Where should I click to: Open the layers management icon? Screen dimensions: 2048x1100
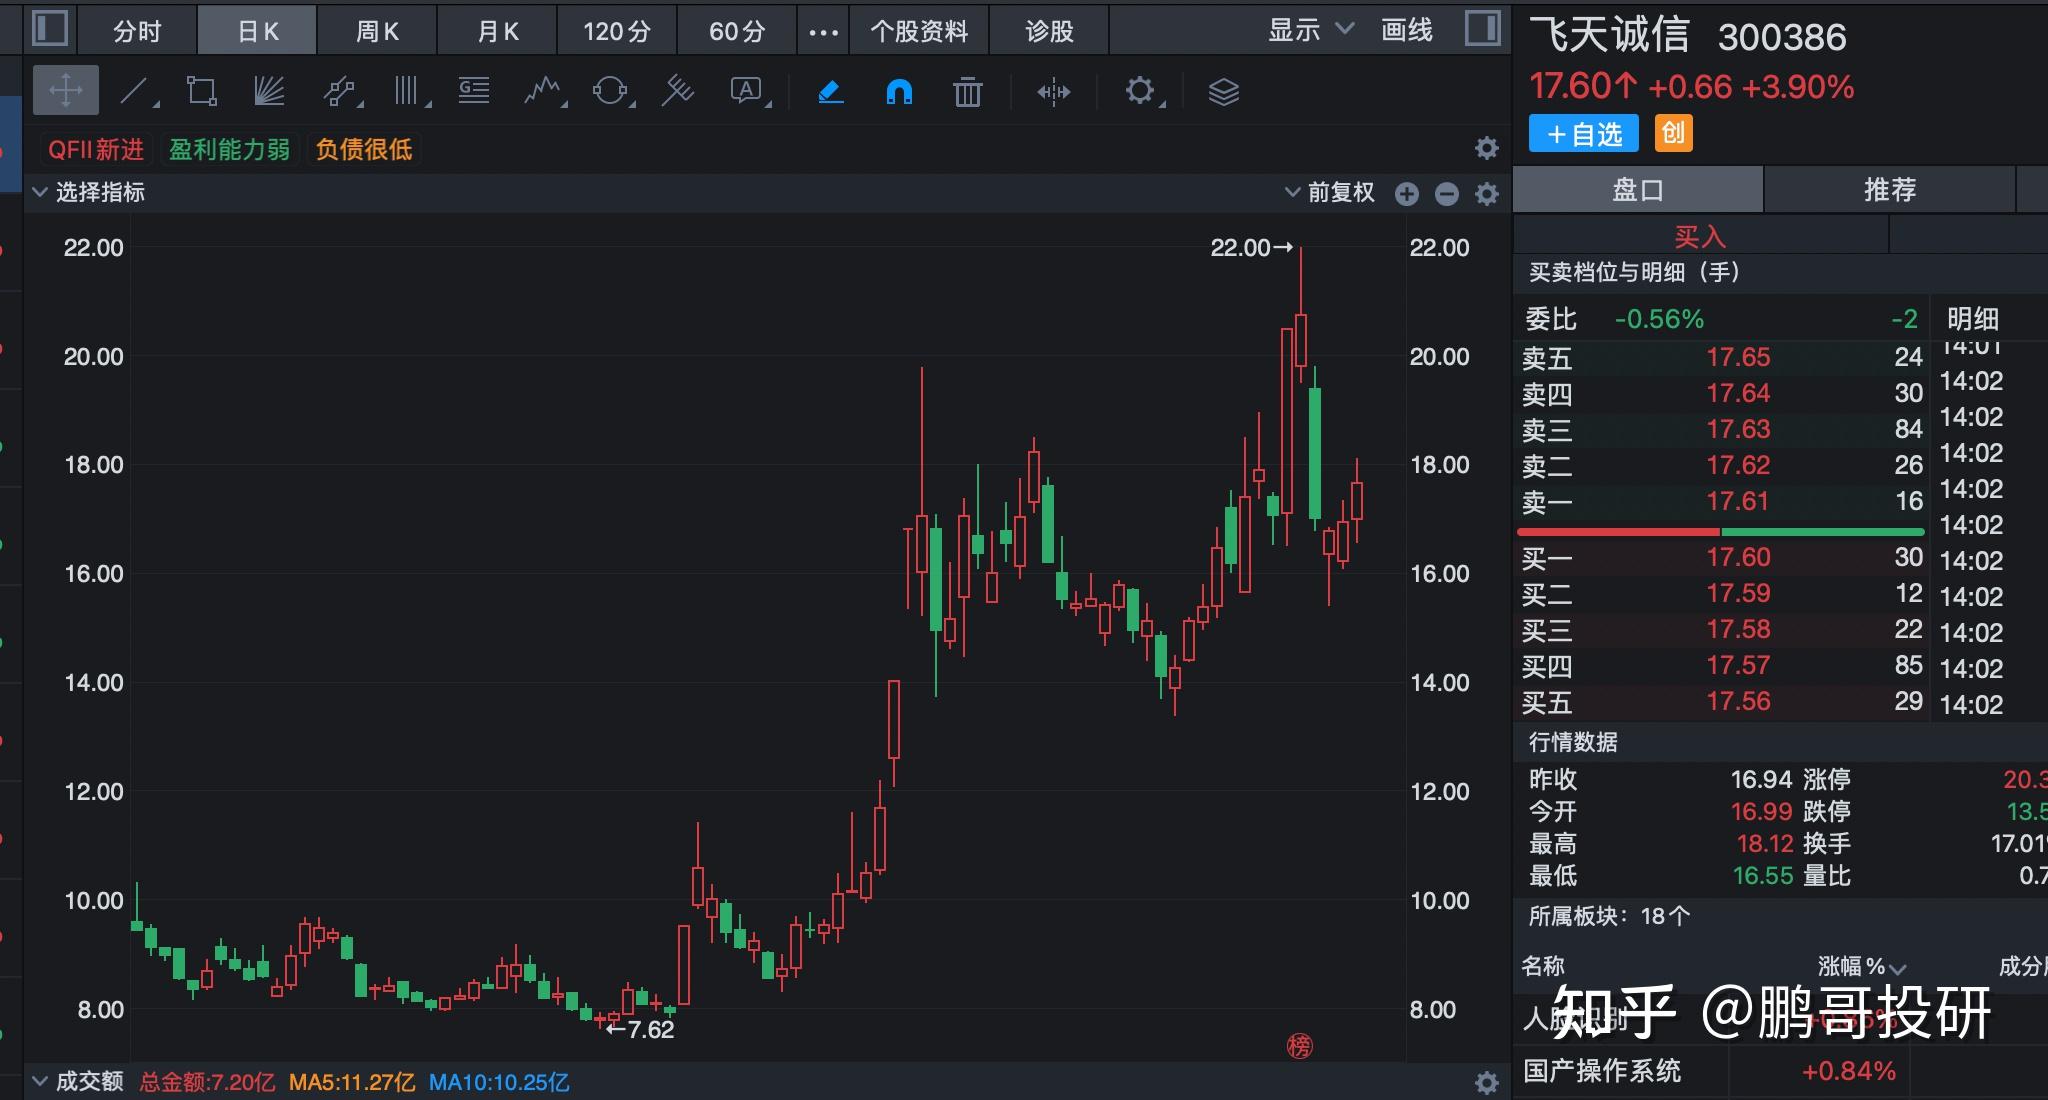point(1224,92)
